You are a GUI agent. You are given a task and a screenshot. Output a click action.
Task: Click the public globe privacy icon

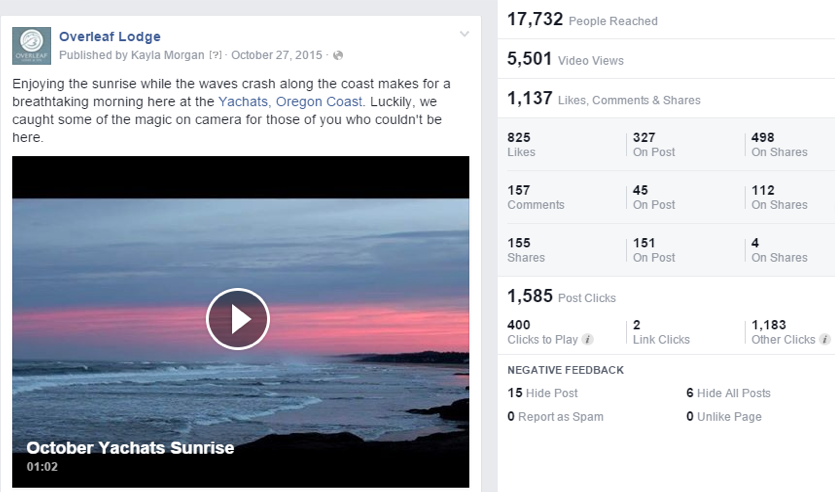pyautogui.click(x=338, y=55)
